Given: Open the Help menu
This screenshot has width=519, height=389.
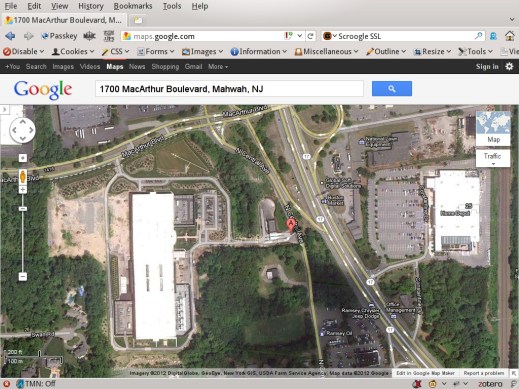Looking at the screenshot, I should tap(200, 6).
